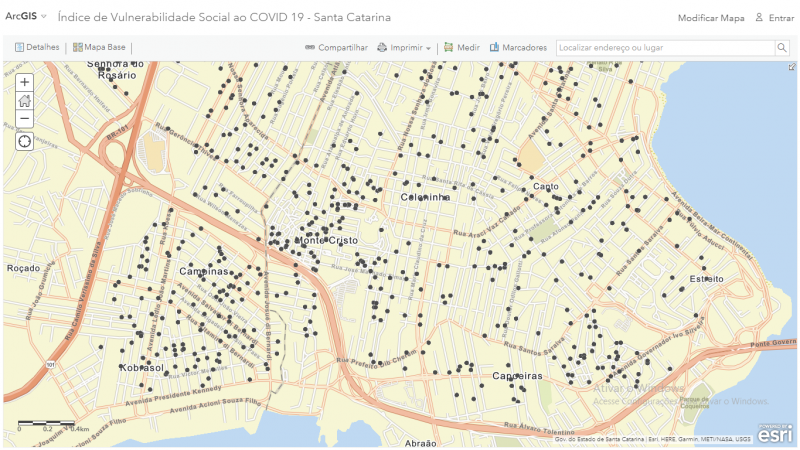Click the Avenida Presidente Kennedy street label

click(173, 395)
